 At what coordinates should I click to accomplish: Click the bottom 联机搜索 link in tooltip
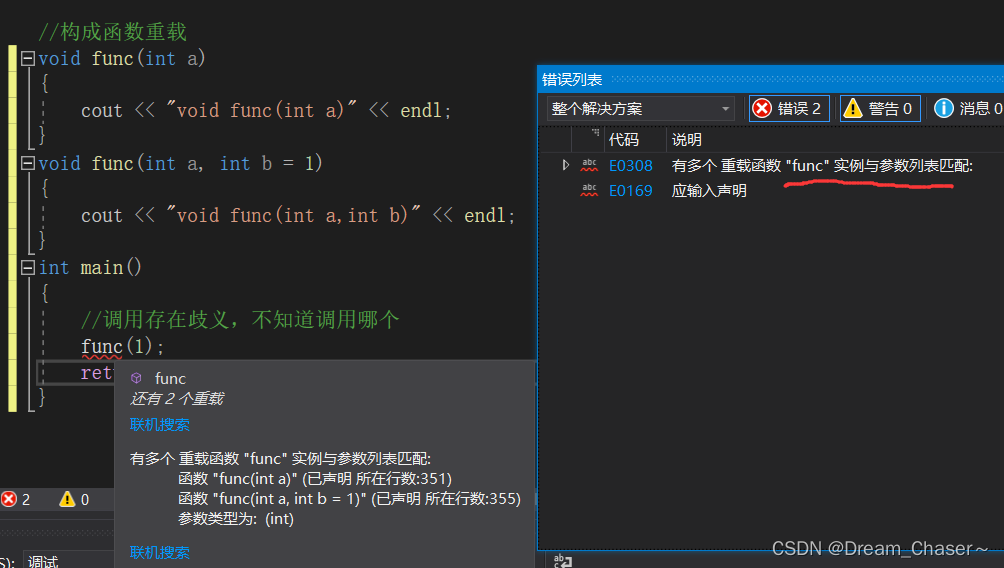pos(159,553)
